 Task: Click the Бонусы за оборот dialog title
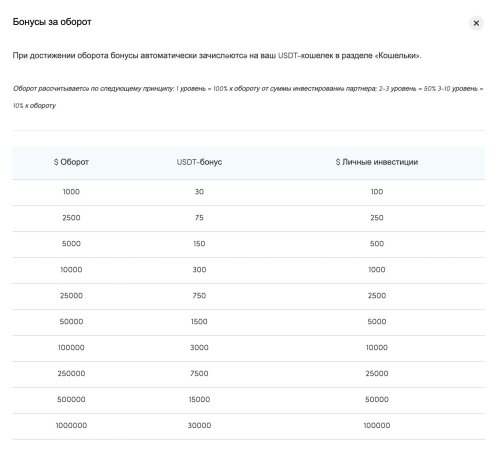click(52, 22)
